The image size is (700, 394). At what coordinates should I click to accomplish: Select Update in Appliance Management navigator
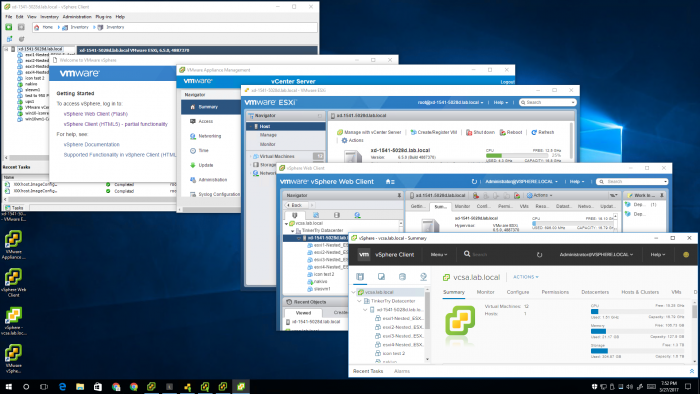pos(206,165)
